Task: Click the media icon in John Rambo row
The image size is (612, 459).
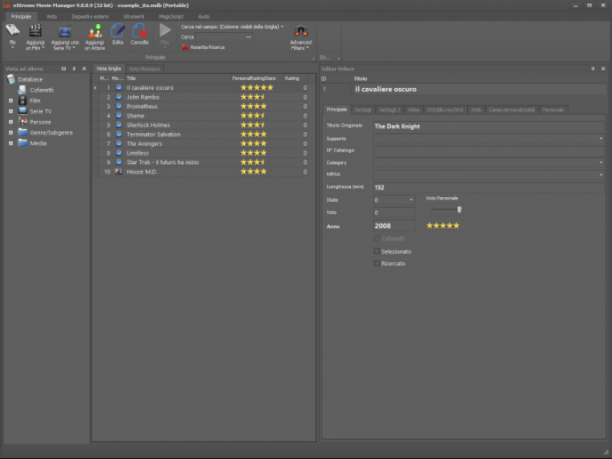Action: 119,97
